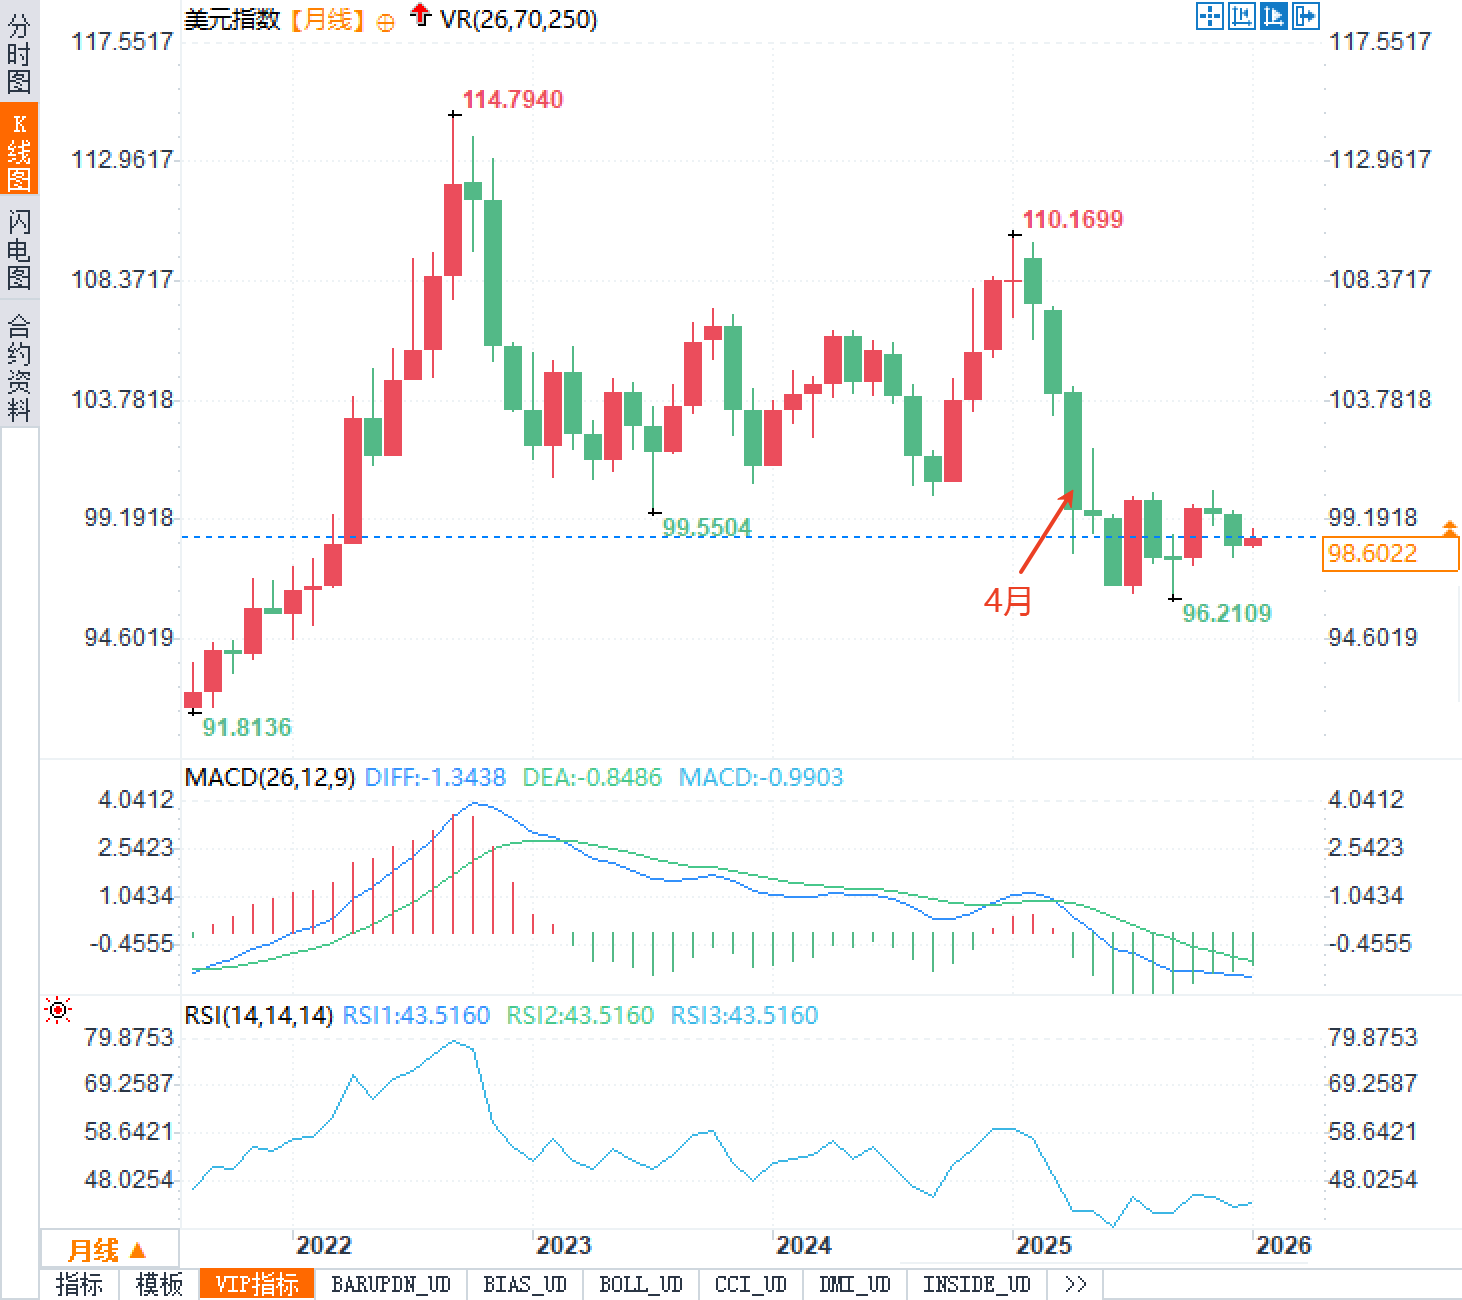The width and height of the screenshot is (1462, 1300).
Task: Click the red sun icon beside RSI
Action: 58,1011
